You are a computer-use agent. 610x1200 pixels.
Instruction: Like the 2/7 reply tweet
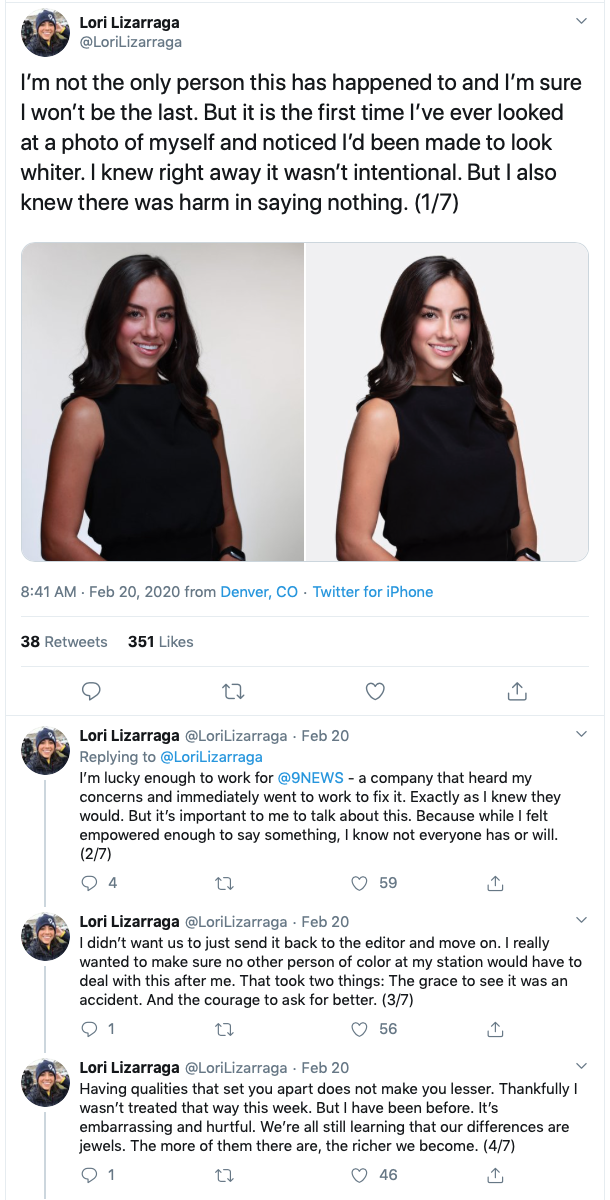click(x=361, y=883)
